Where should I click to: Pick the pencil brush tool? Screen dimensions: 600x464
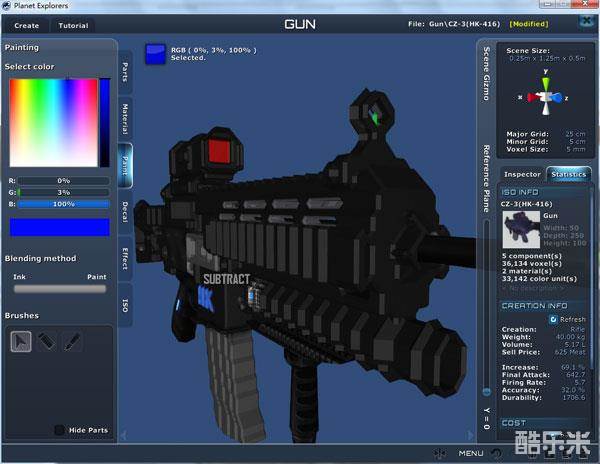(x=71, y=341)
